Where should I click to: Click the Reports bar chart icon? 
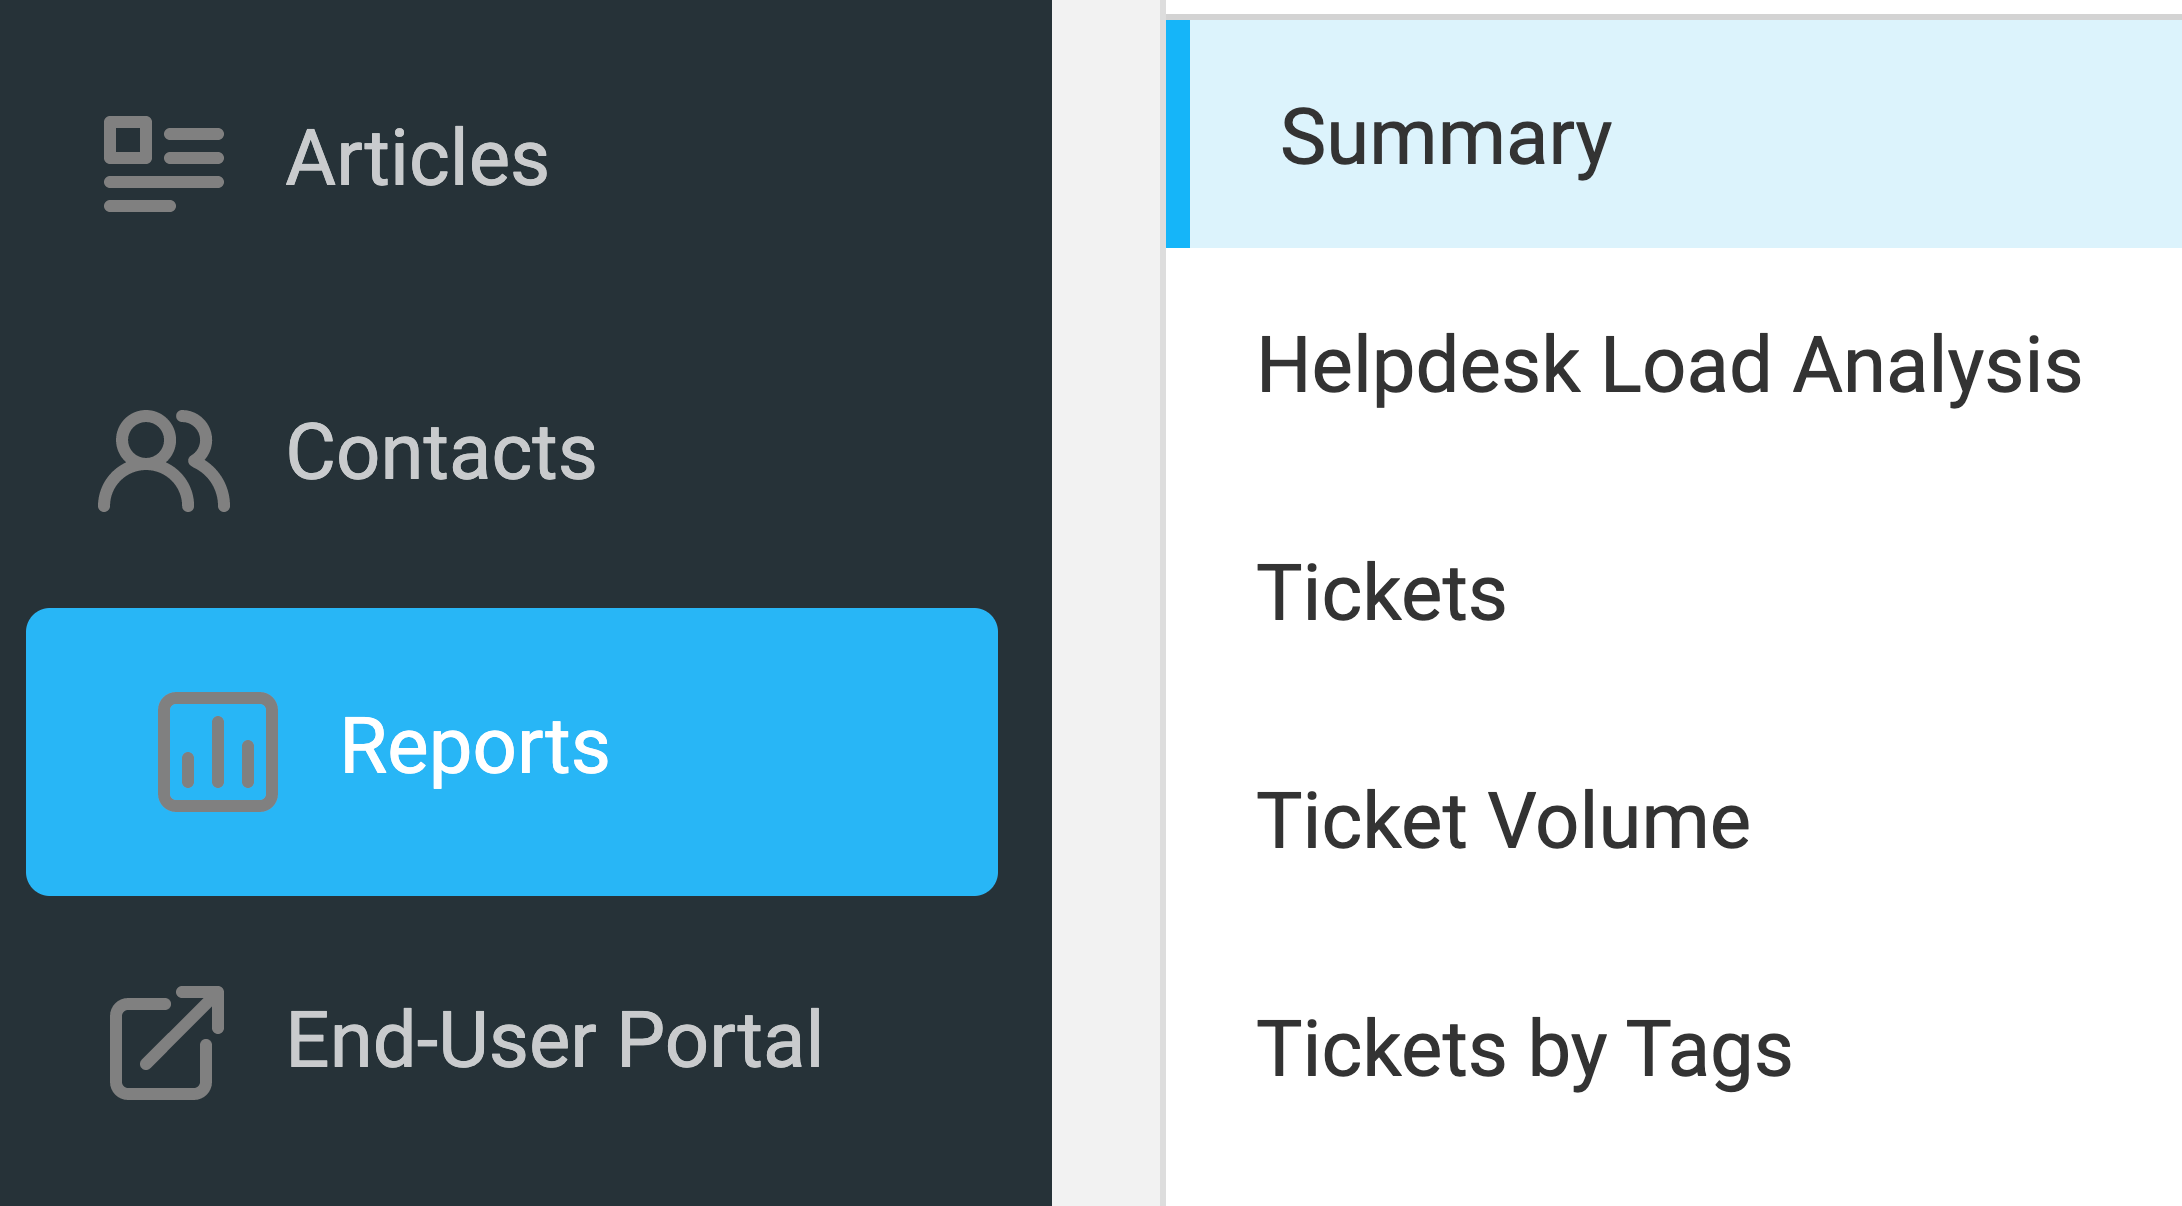coord(218,751)
